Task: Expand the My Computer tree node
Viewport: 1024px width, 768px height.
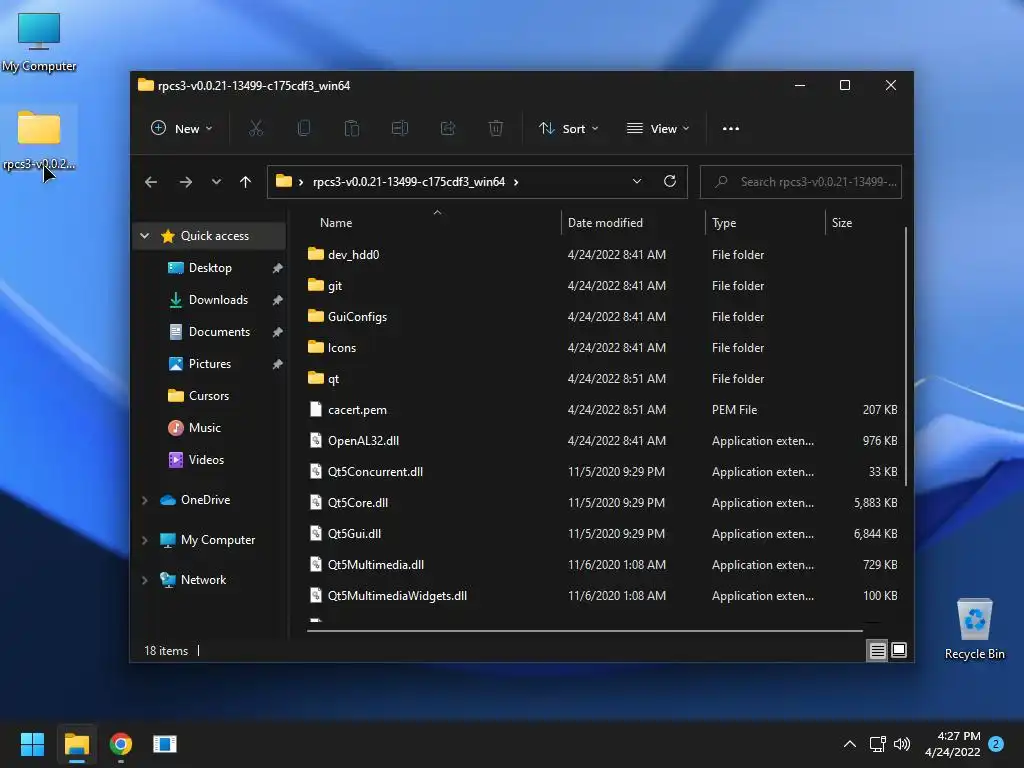Action: (145, 540)
